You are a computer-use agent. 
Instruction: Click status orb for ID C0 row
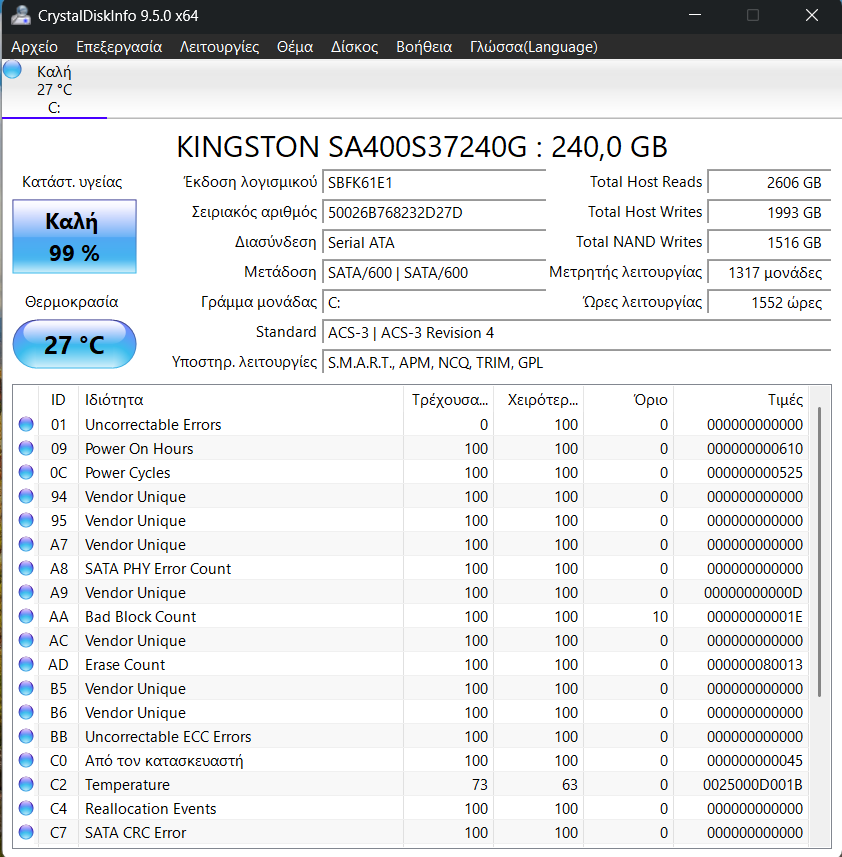point(26,760)
